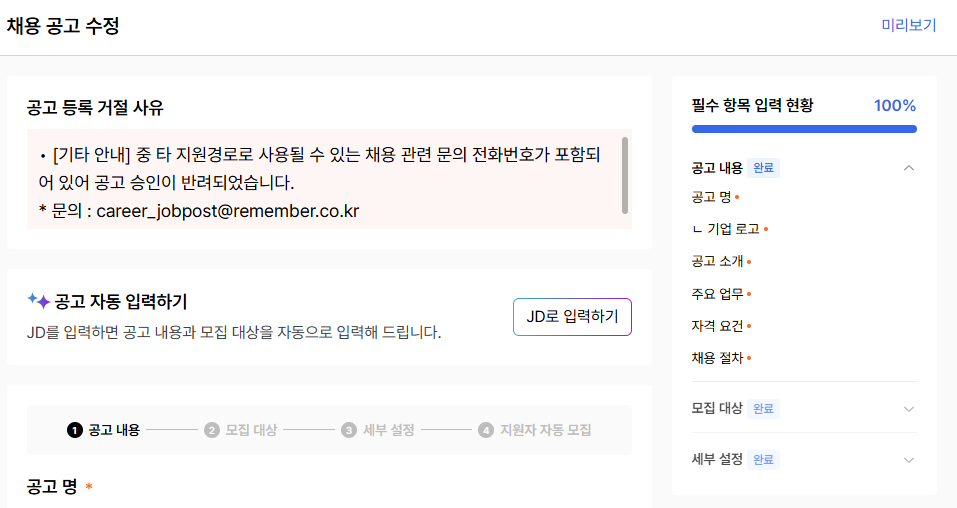The image size is (957, 508).
Task: Expand the 세부 설정 section chevron
Action: point(908,460)
